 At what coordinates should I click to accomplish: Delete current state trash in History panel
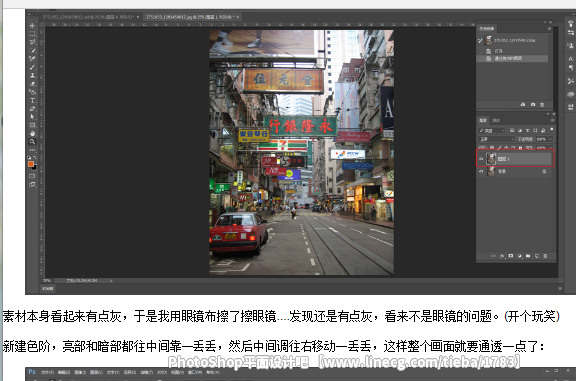(542, 105)
